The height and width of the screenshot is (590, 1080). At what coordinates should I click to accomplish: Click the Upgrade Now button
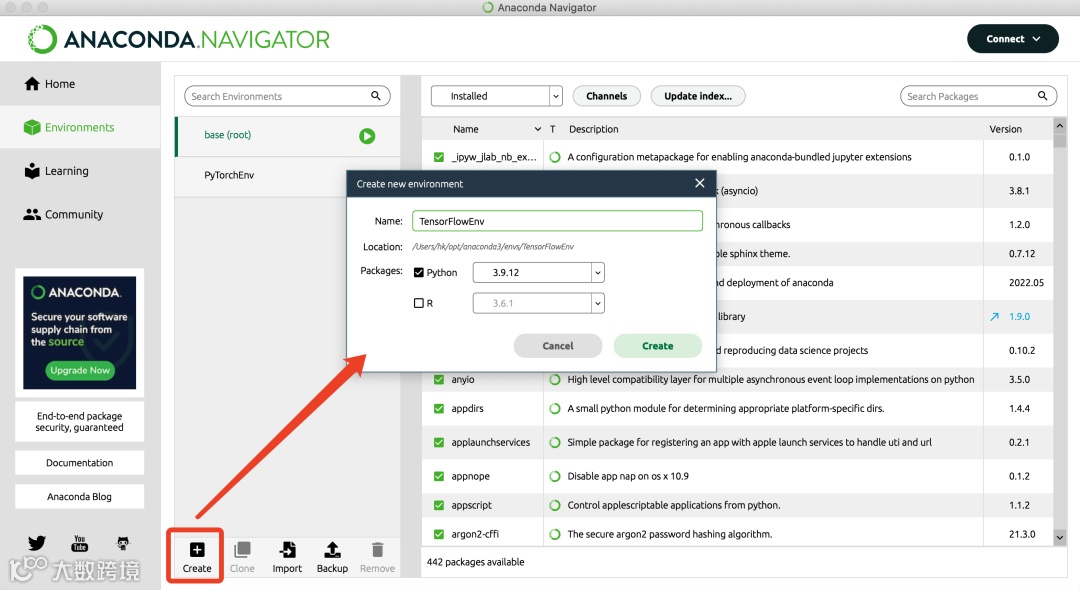pyautogui.click(x=80, y=370)
